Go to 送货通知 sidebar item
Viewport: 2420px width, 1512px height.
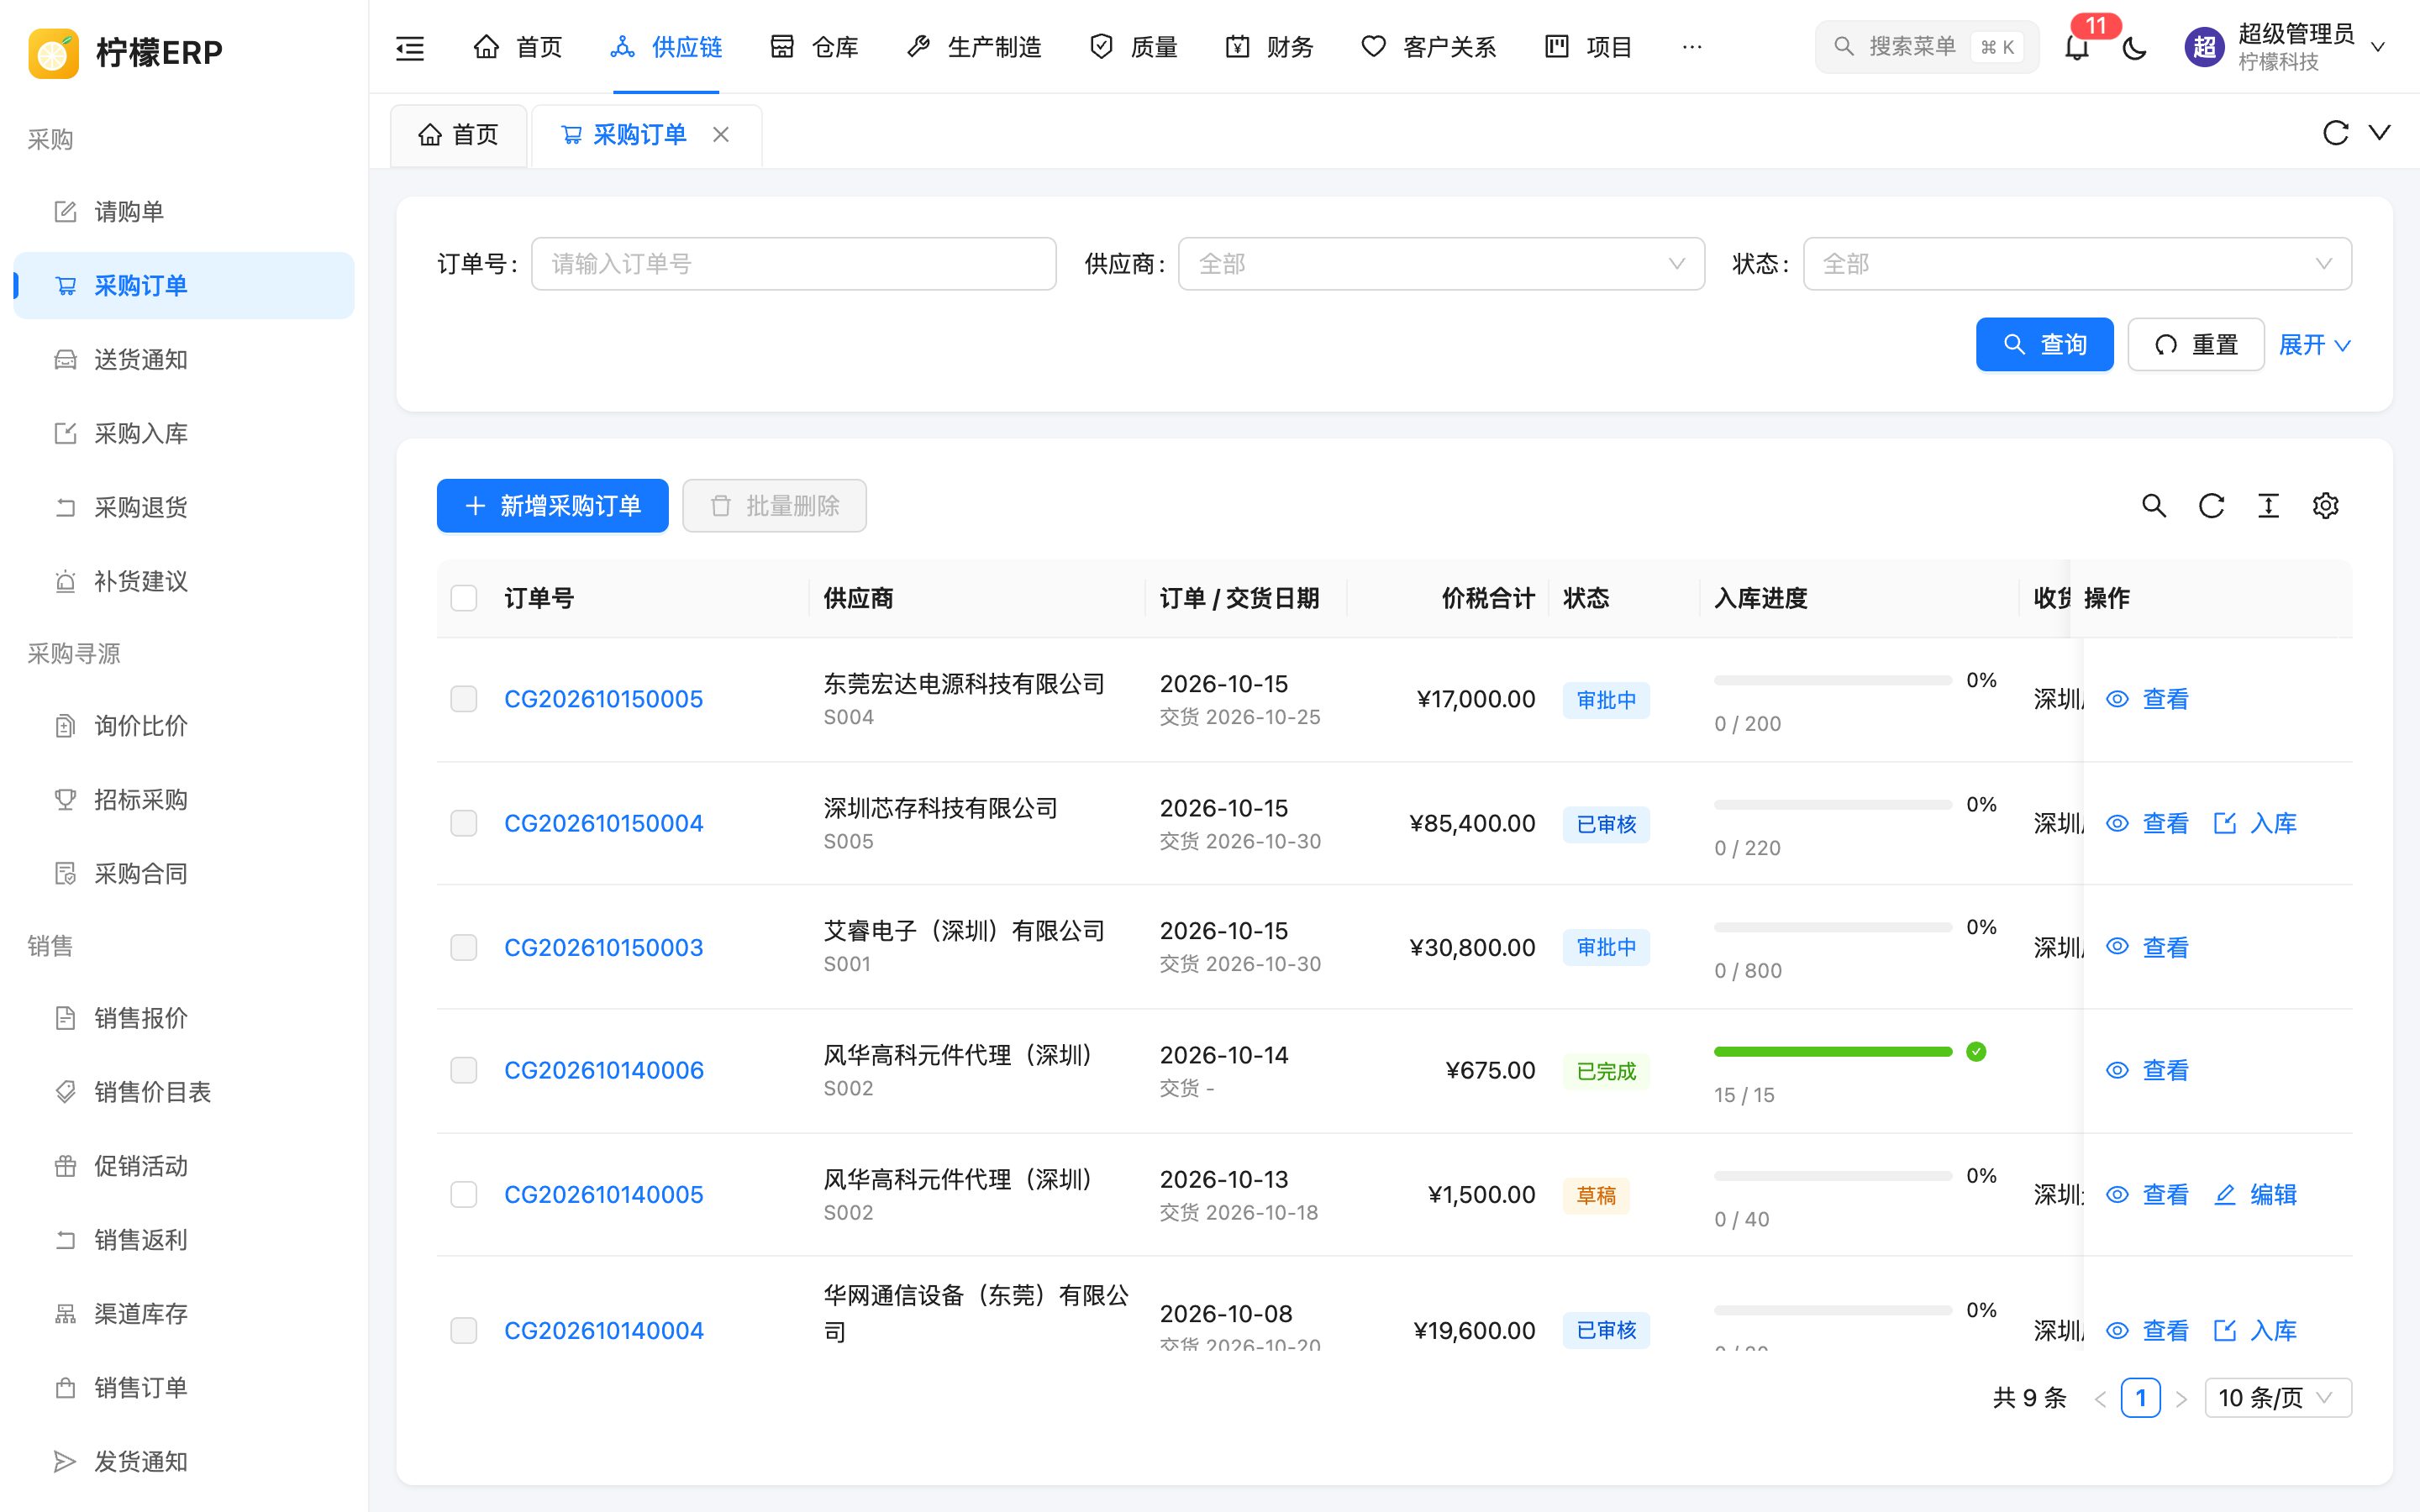point(184,360)
